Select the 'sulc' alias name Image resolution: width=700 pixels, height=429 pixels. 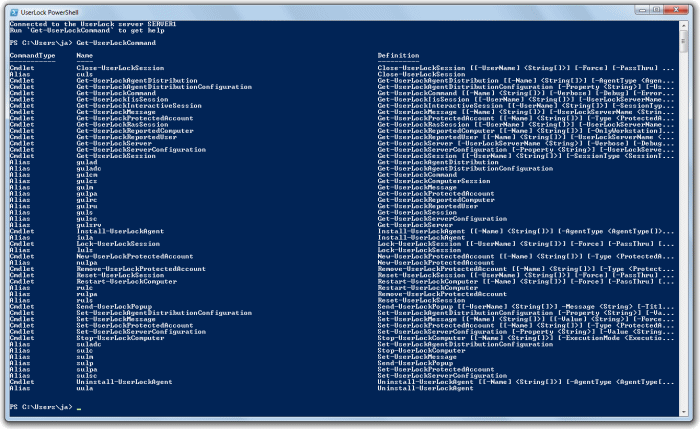point(84,350)
